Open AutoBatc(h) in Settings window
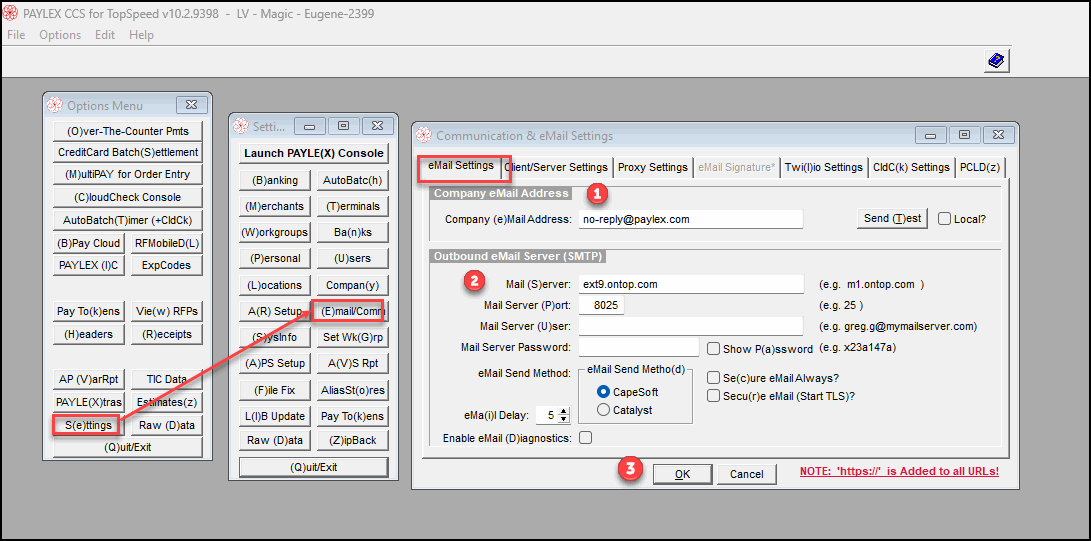The width and height of the screenshot is (1091, 541). tap(352, 180)
